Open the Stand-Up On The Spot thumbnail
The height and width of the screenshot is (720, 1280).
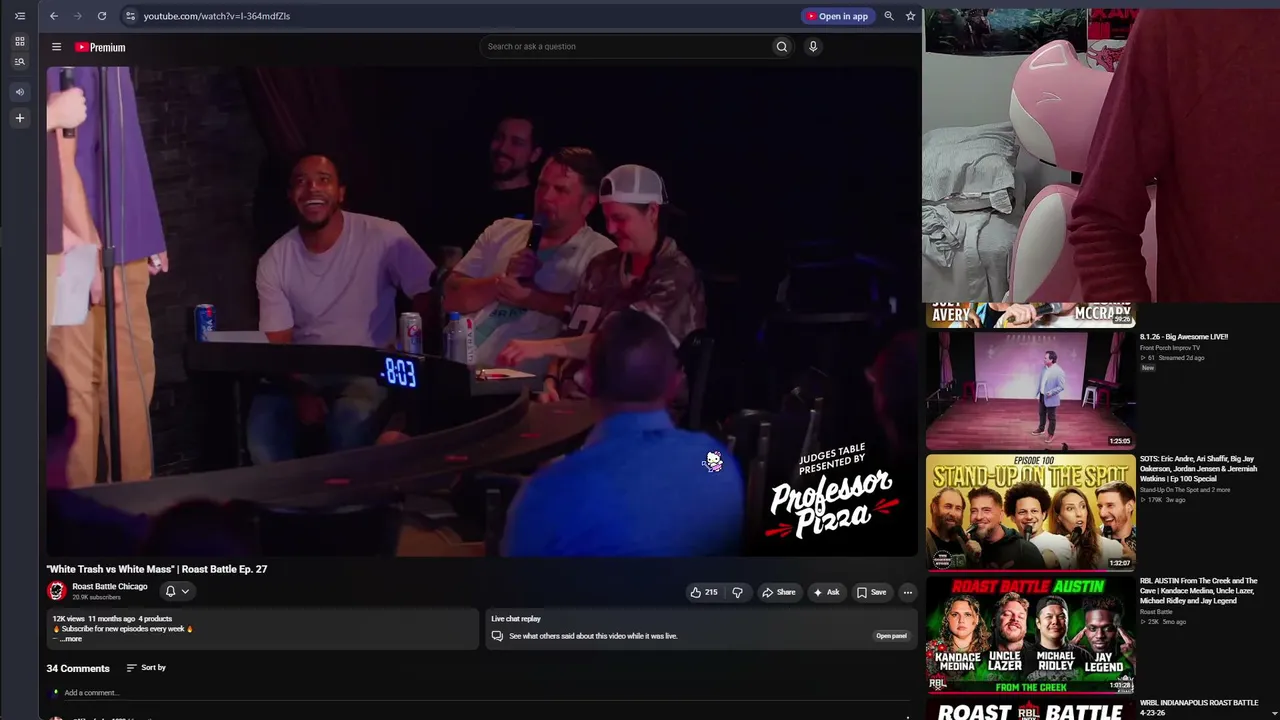point(1030,512)
